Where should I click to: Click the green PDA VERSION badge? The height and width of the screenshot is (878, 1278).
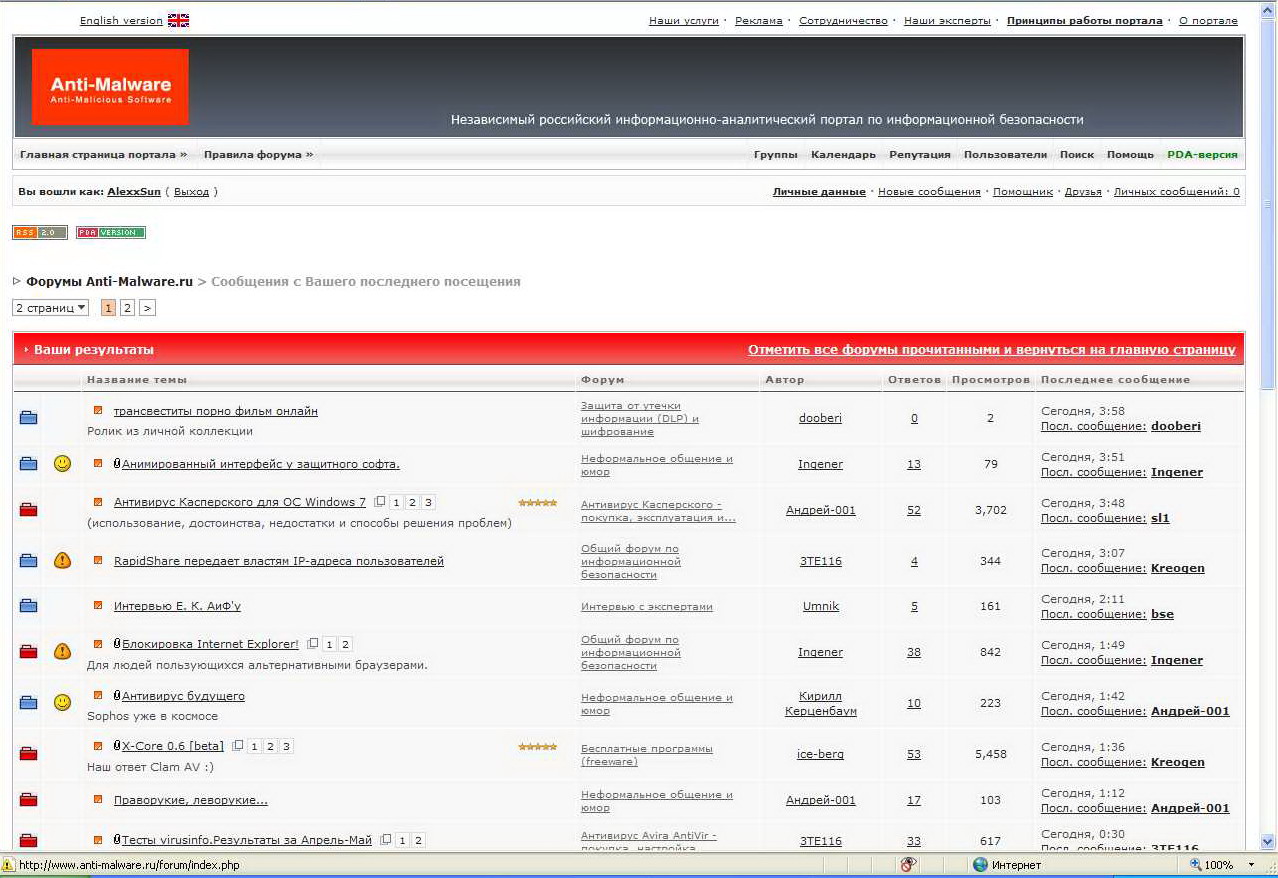[x=111, y=233]
